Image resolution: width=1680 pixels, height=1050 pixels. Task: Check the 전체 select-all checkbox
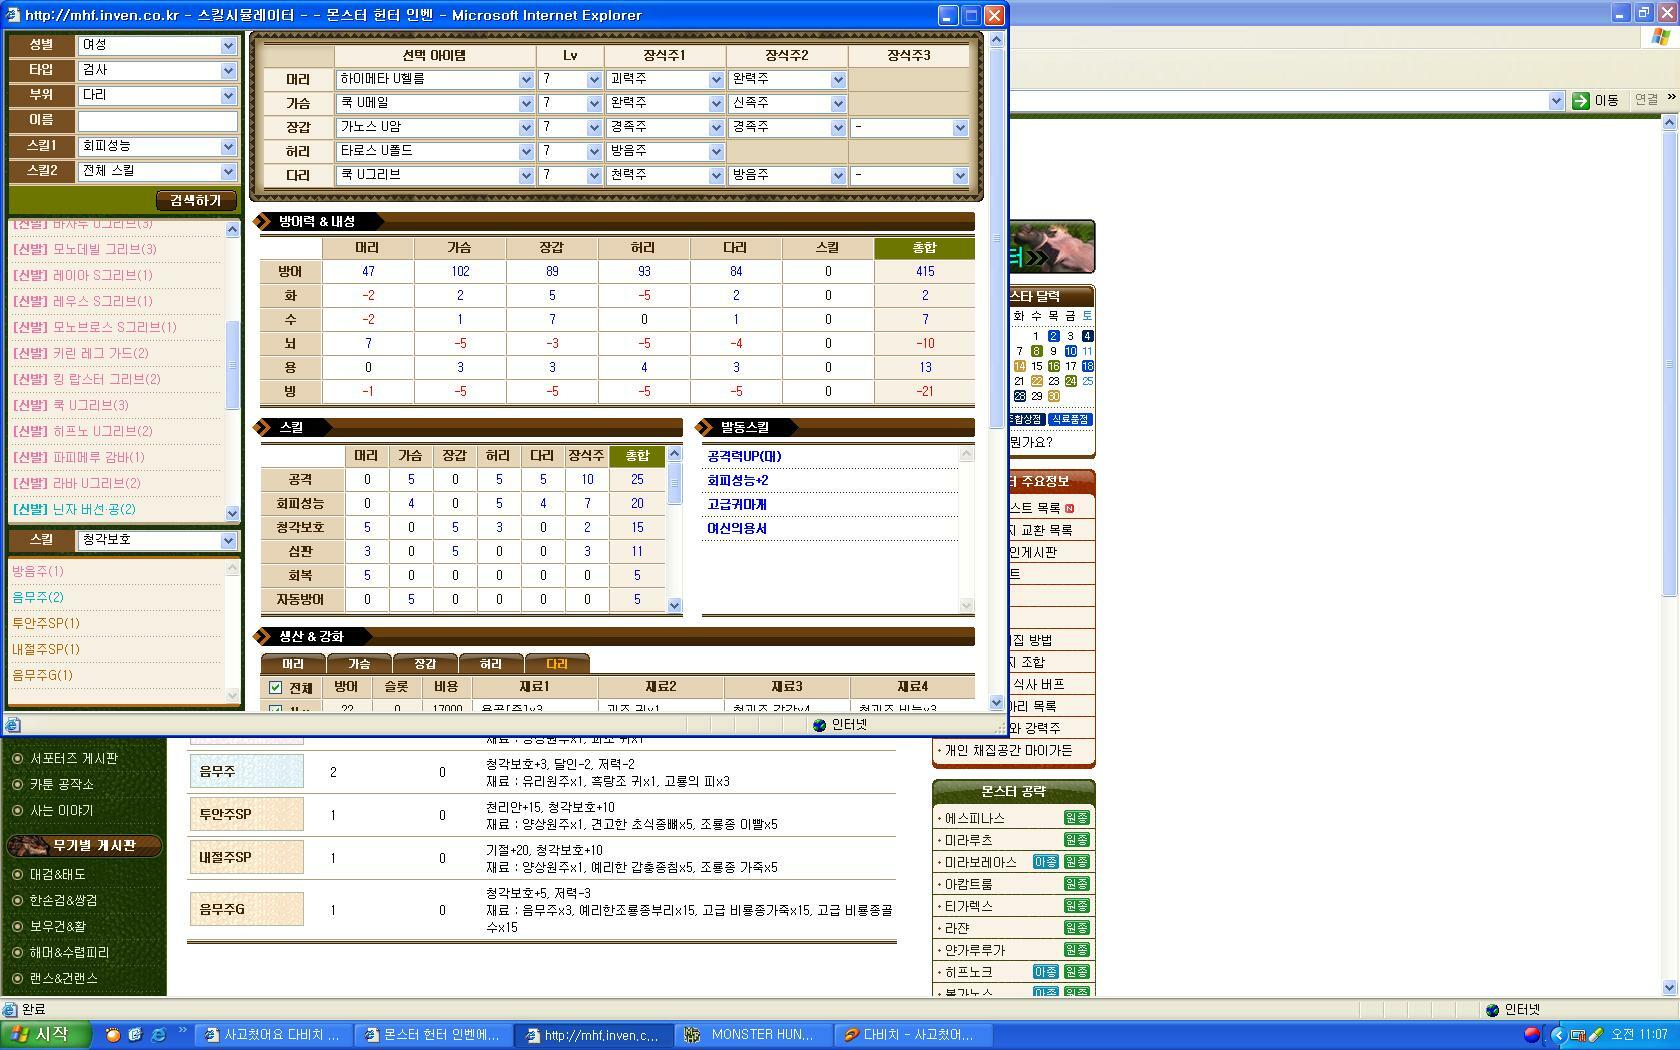pos(276,688)
